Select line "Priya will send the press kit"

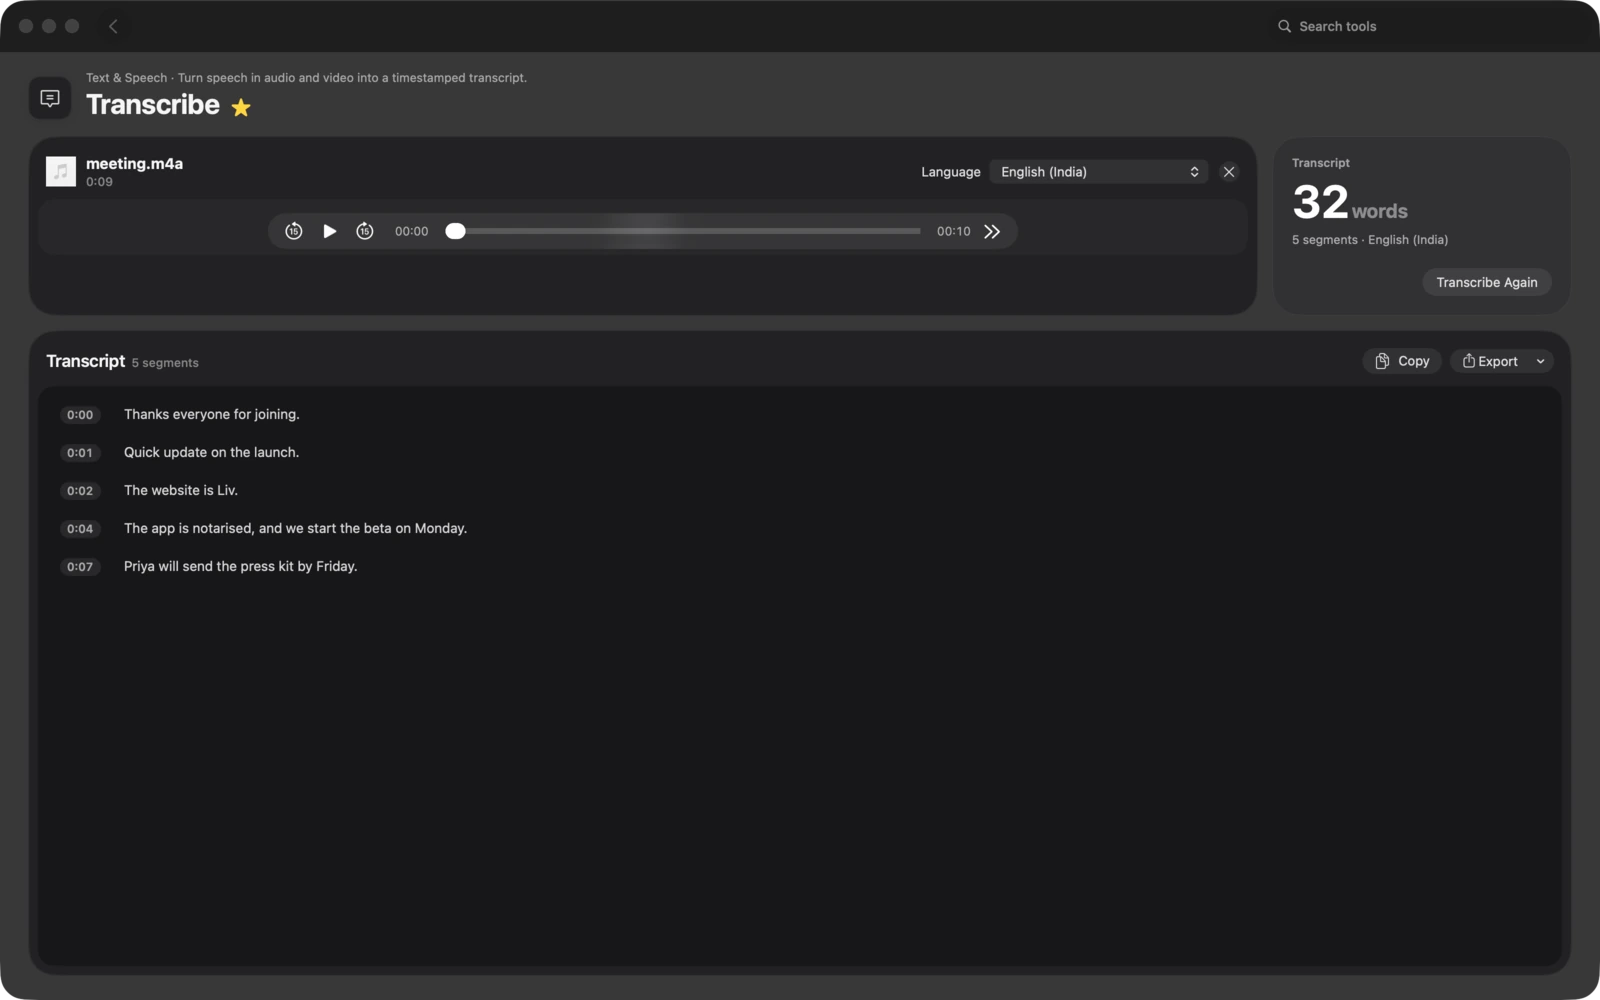coord(240,566)
